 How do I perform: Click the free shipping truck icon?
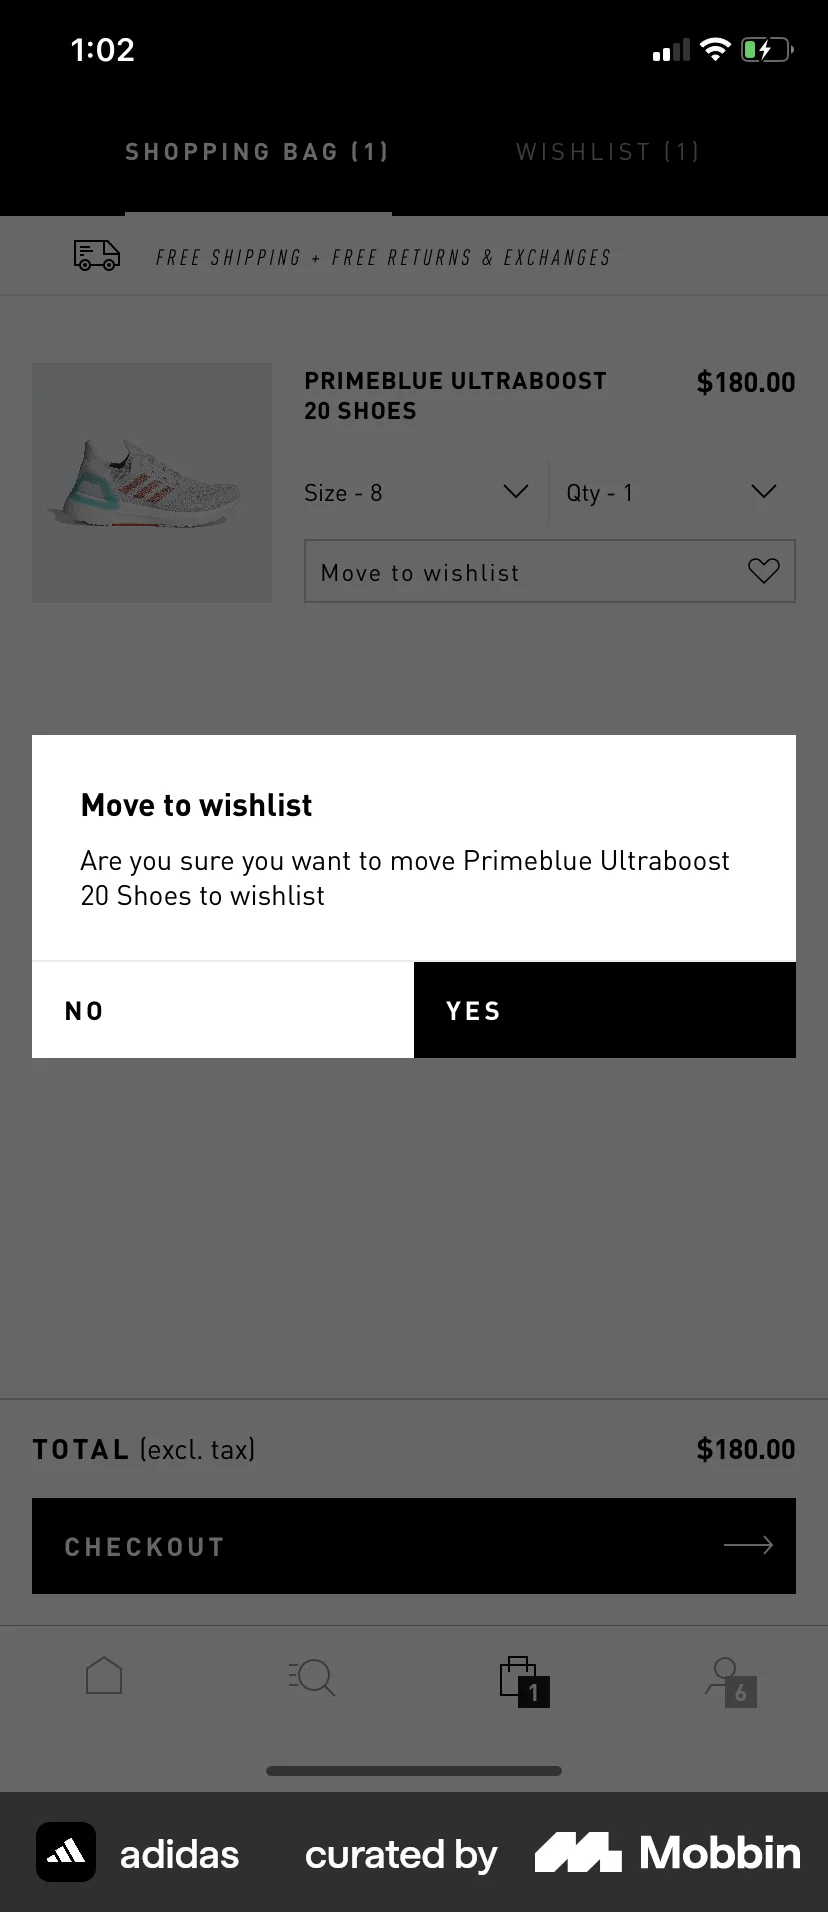coord(96,256)
